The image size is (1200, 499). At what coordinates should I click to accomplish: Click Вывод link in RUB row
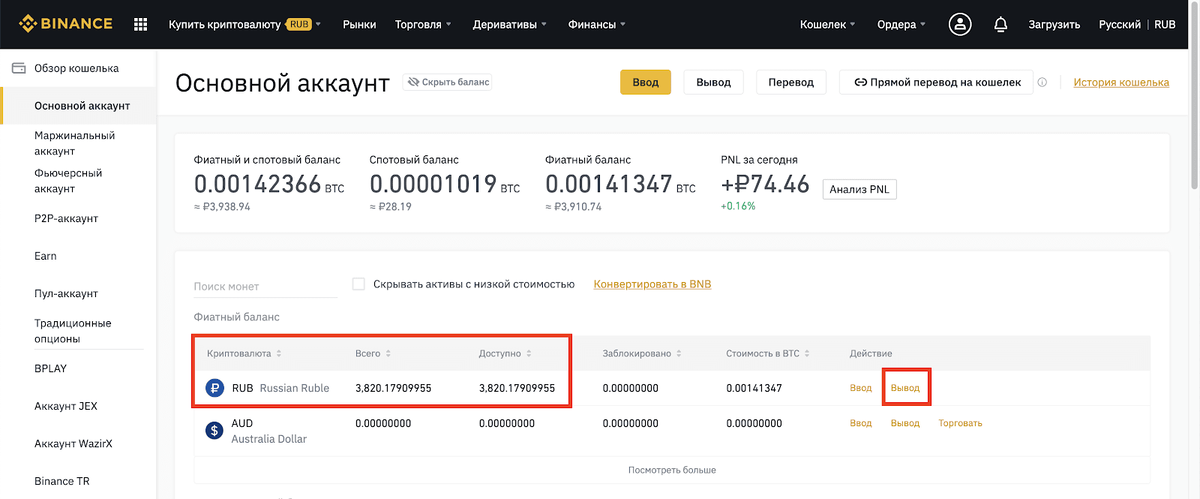point(905,388)
